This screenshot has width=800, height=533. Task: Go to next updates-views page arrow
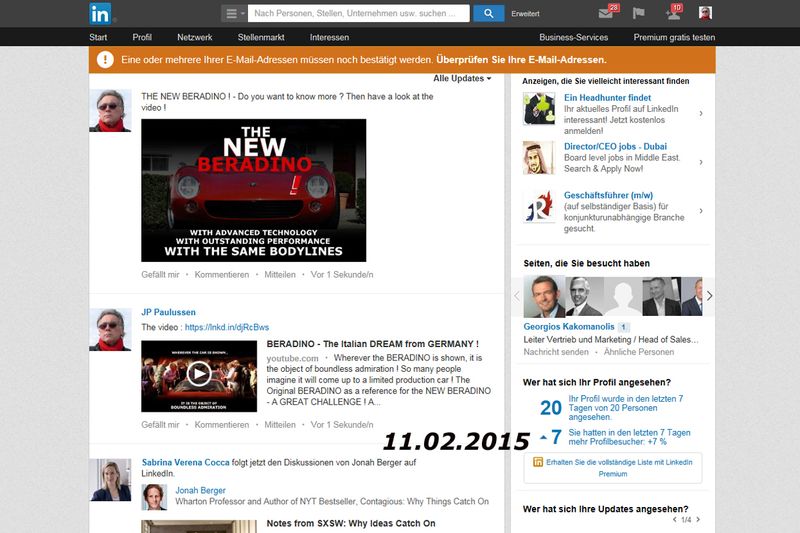(698, 520)
